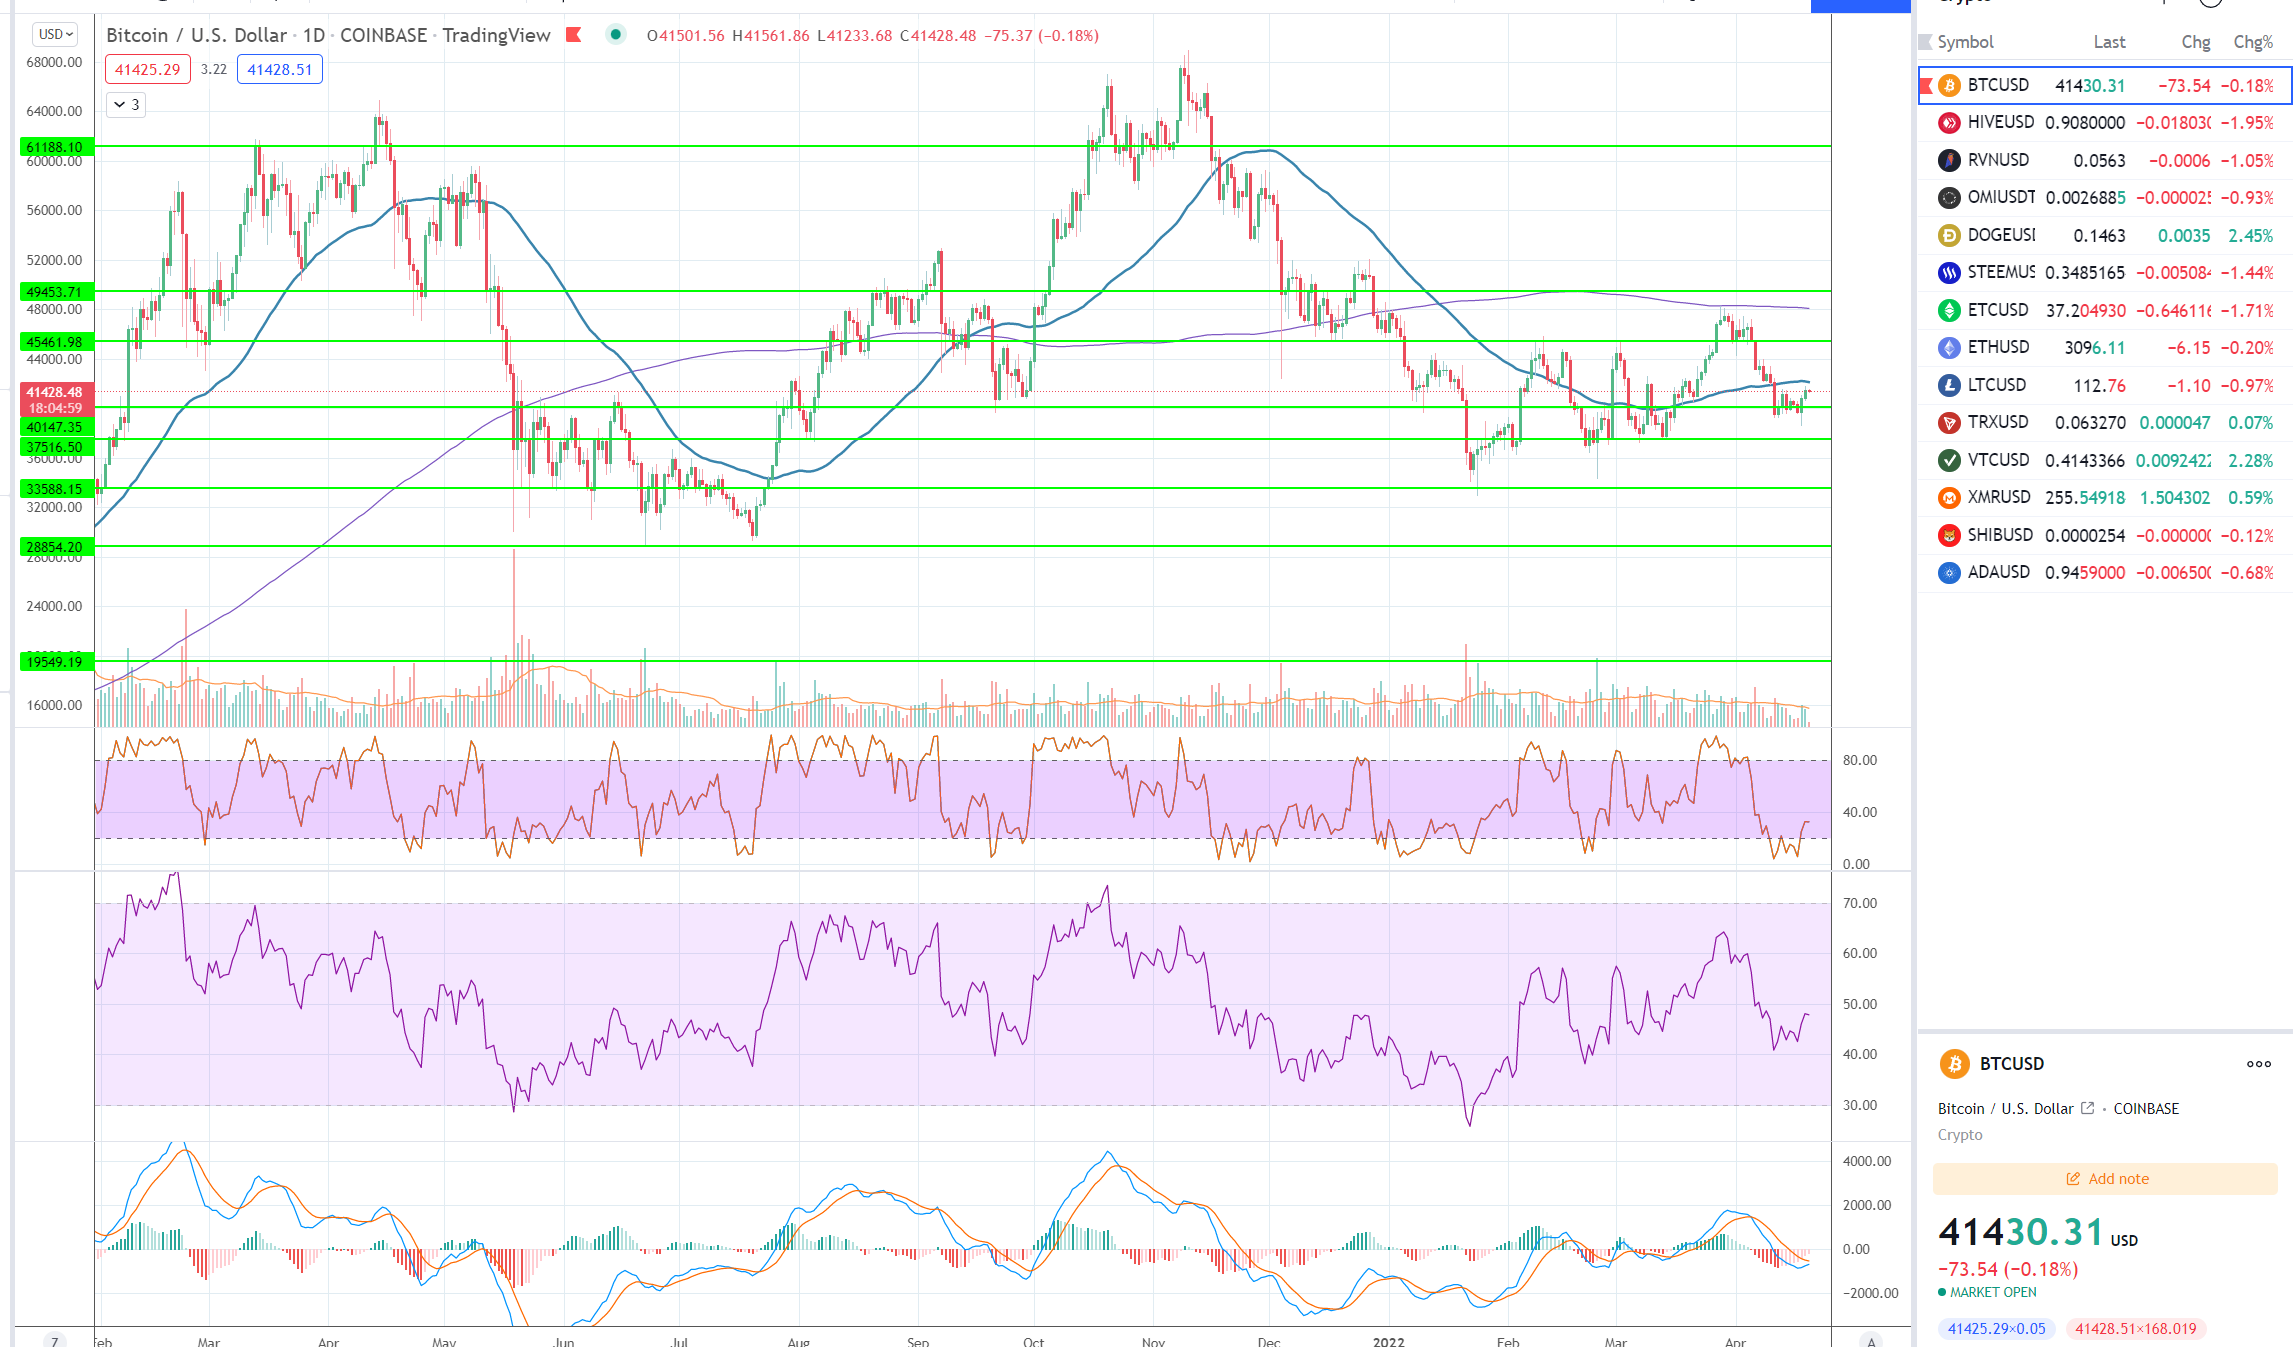
Task: Open the three-dot menu in BTCUSD details panel
Action: pos(2258,1064)
